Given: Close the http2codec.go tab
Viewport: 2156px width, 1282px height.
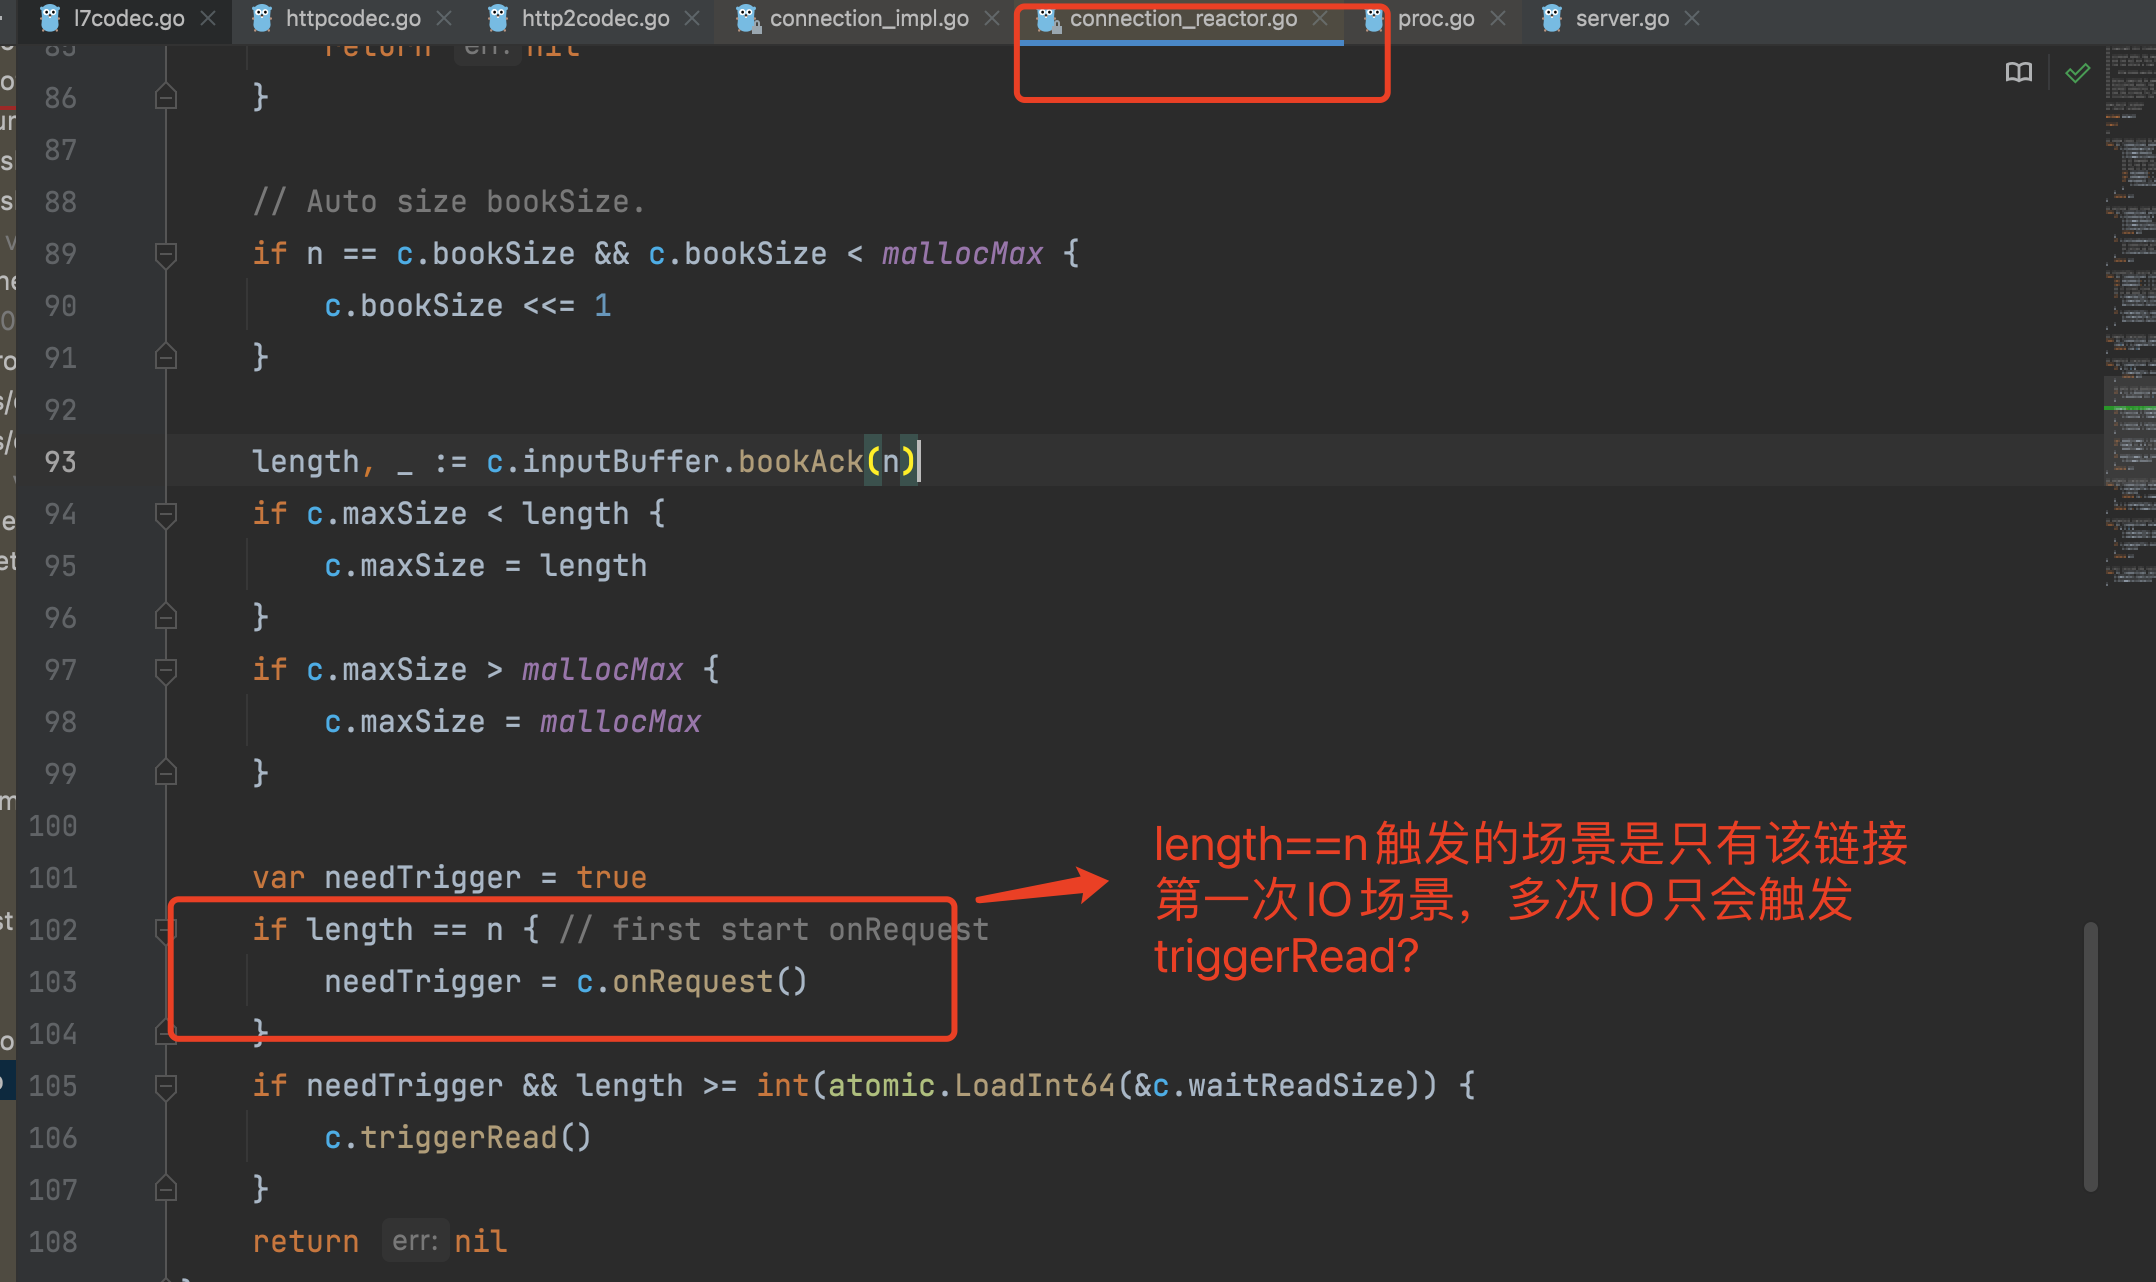Looking at the screenshot, I should [691, 18].
